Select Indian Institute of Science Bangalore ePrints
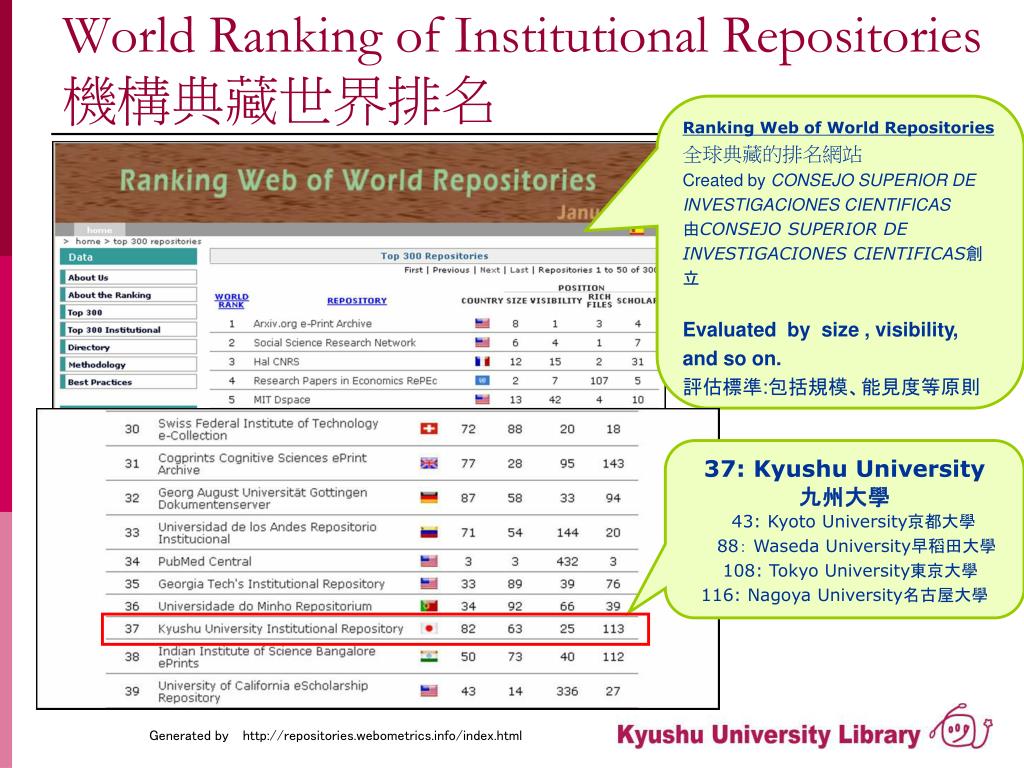 (266, 657)
